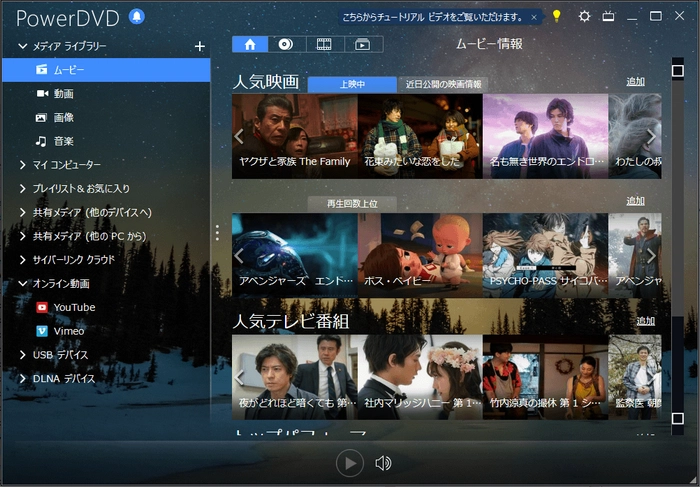
Task: Collapse the メディア ライブラリー section
Action: click(23, 47)
